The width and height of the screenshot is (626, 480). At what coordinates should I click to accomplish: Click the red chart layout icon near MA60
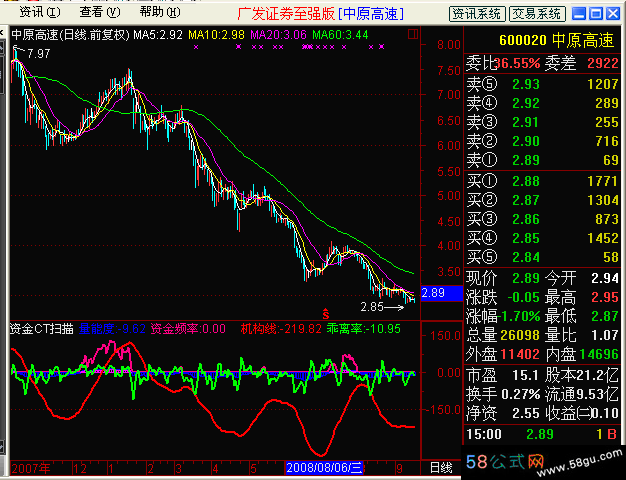pos(413,34)
